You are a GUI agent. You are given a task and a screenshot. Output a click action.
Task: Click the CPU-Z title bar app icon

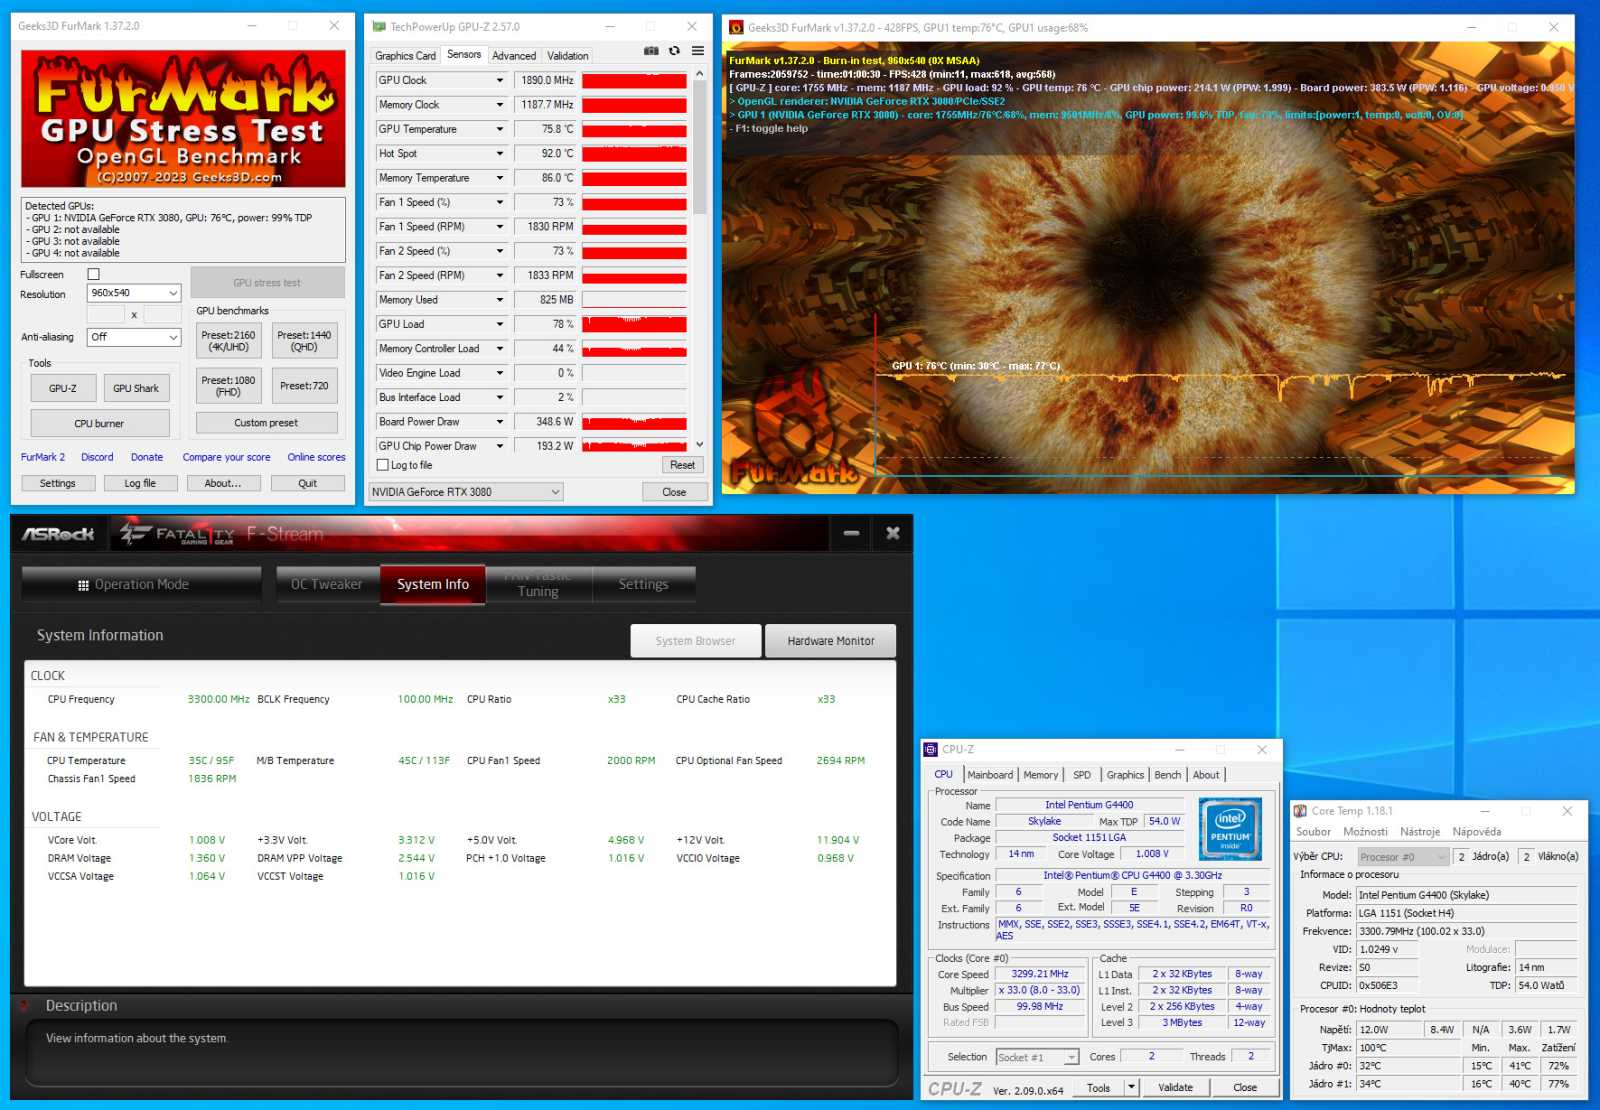coord(931,749)
